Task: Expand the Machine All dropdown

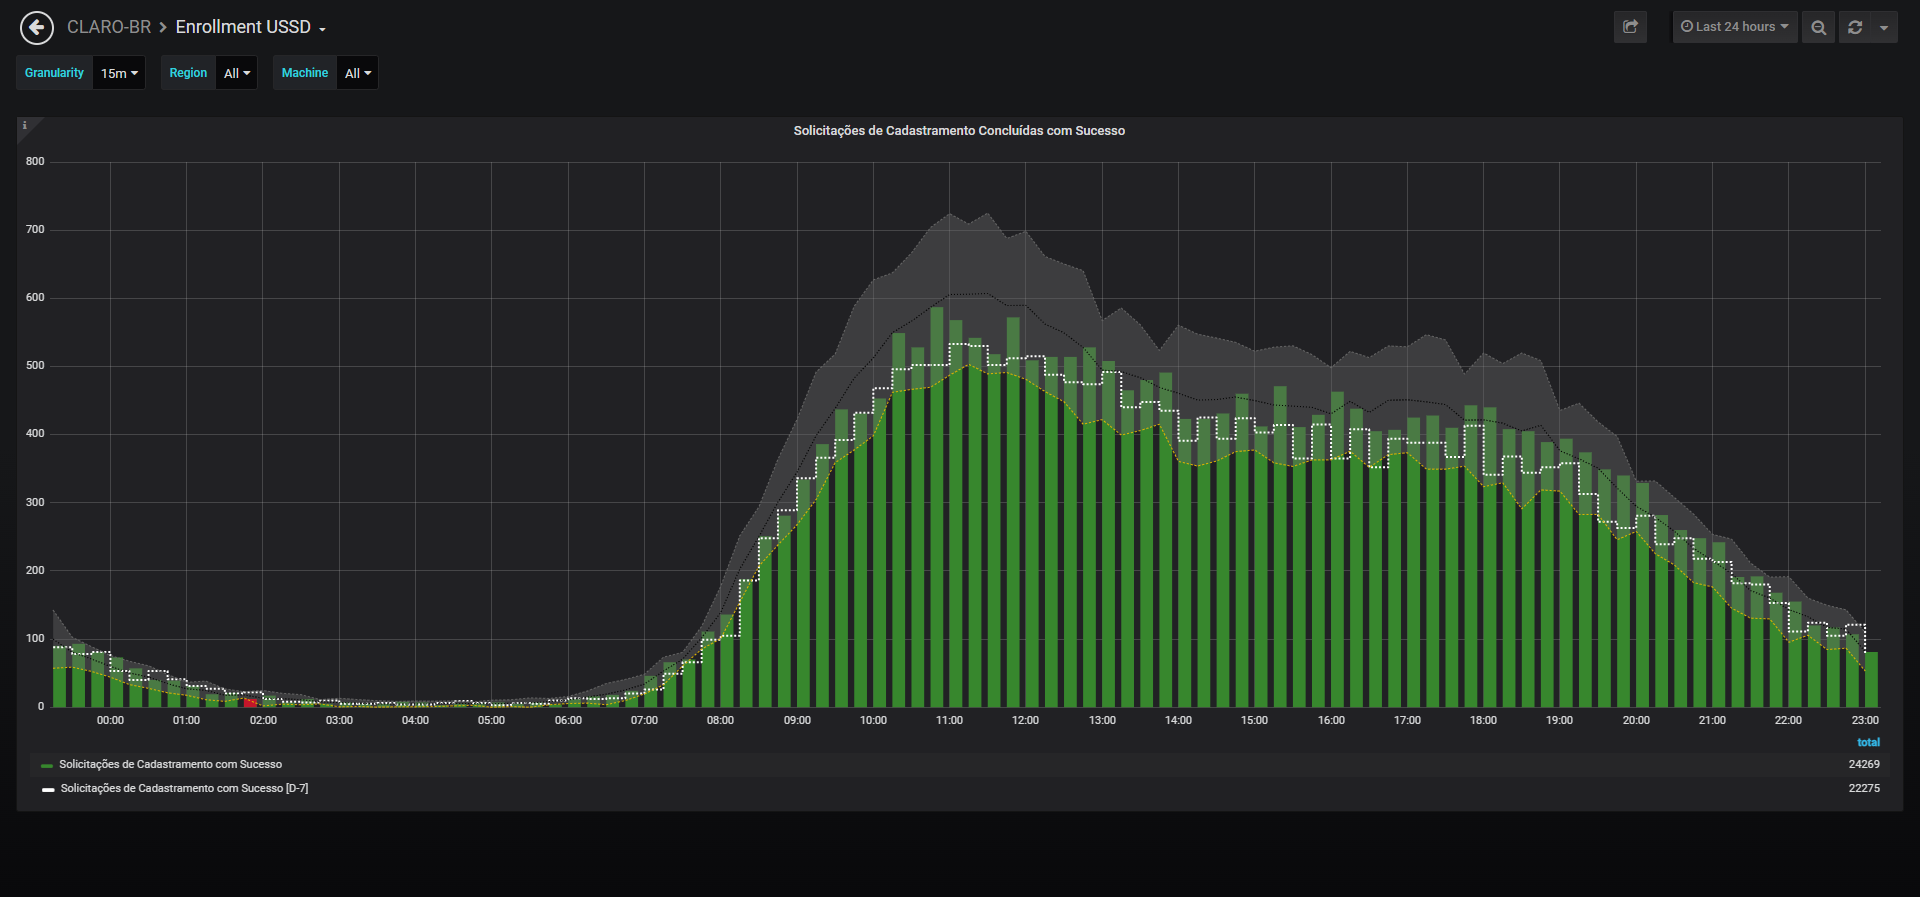Action: coord(358,73)
